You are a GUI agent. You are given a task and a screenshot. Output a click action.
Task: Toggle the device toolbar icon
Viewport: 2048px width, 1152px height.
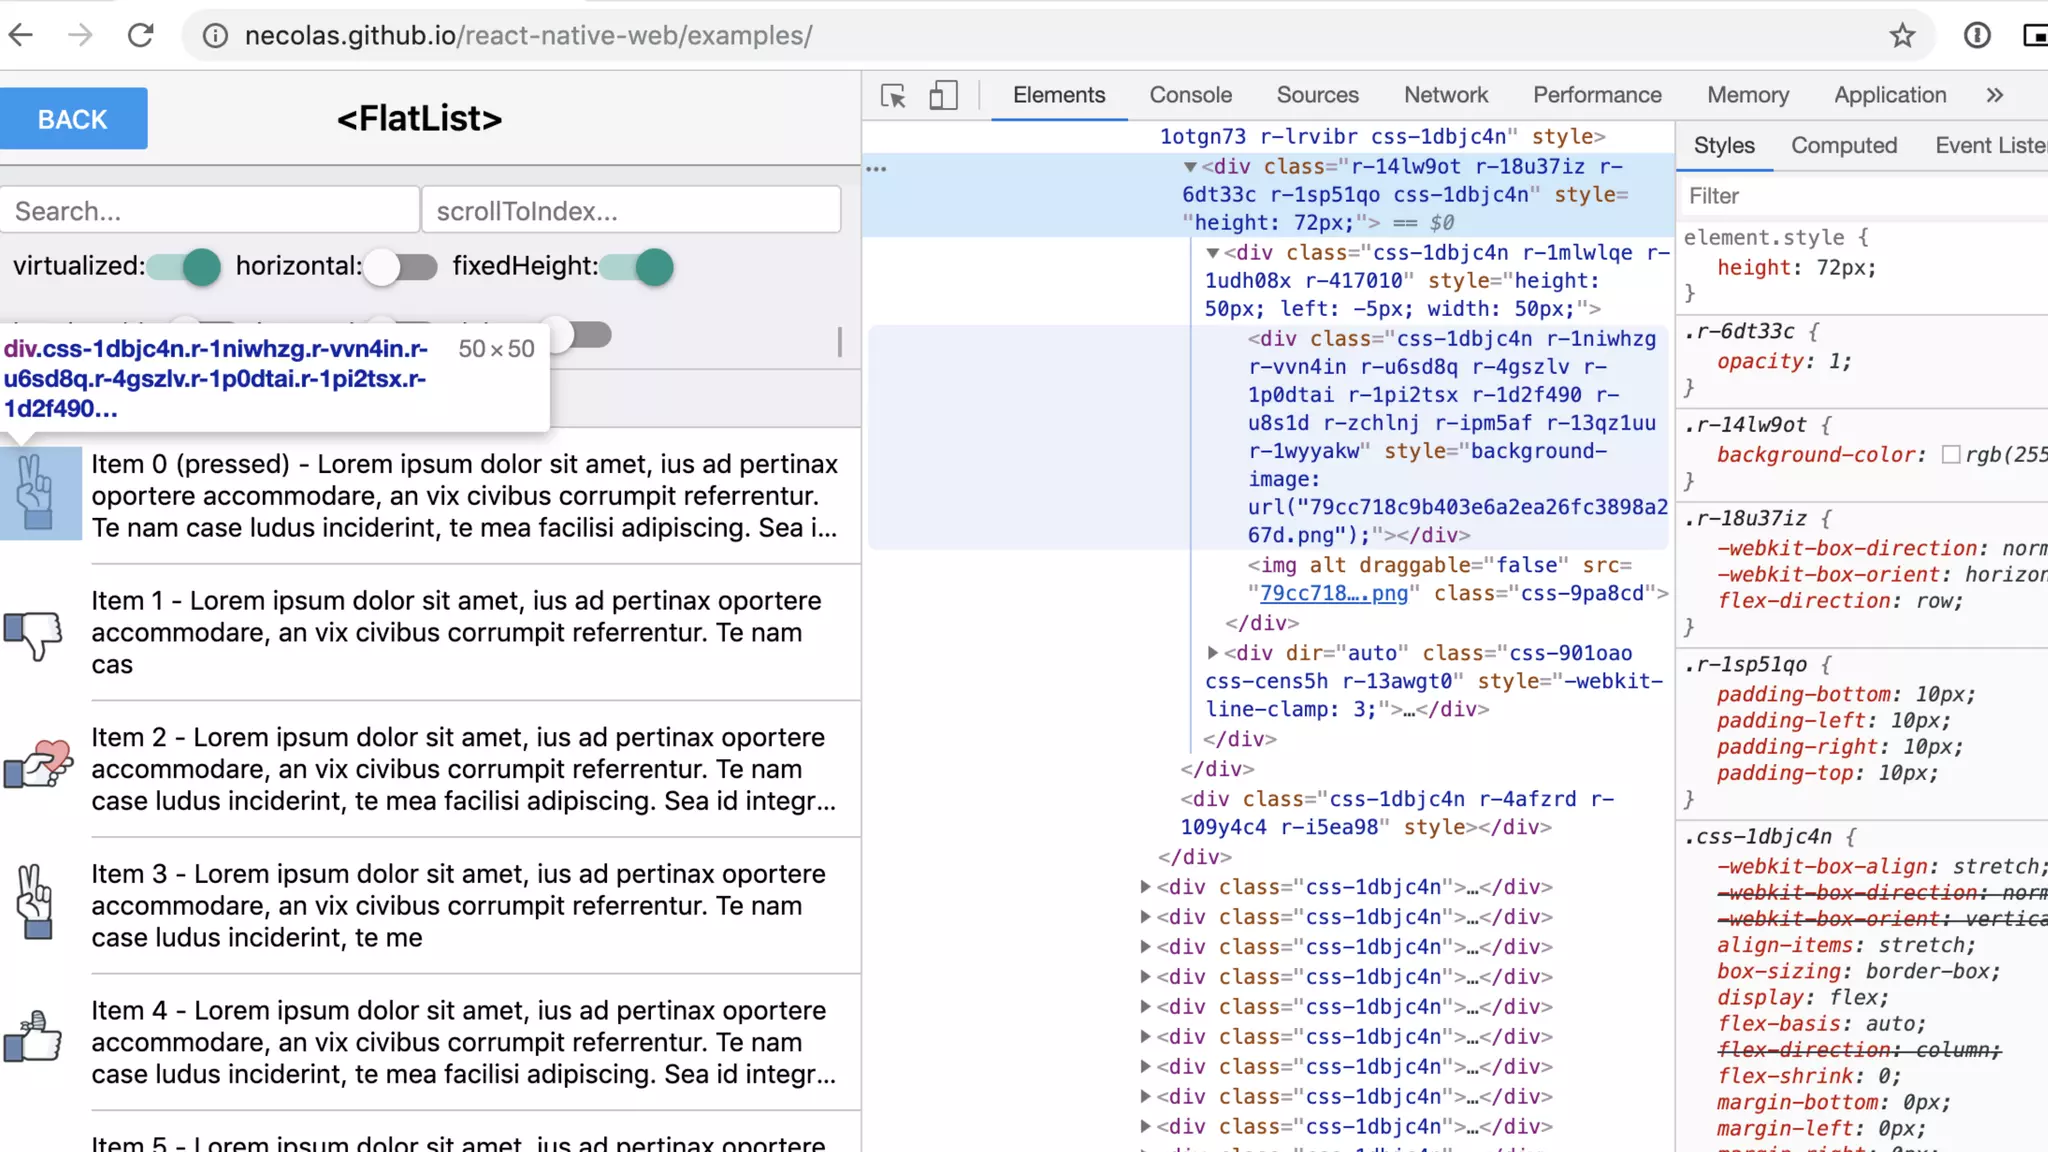pyautogui.click(x=943, y=96)
